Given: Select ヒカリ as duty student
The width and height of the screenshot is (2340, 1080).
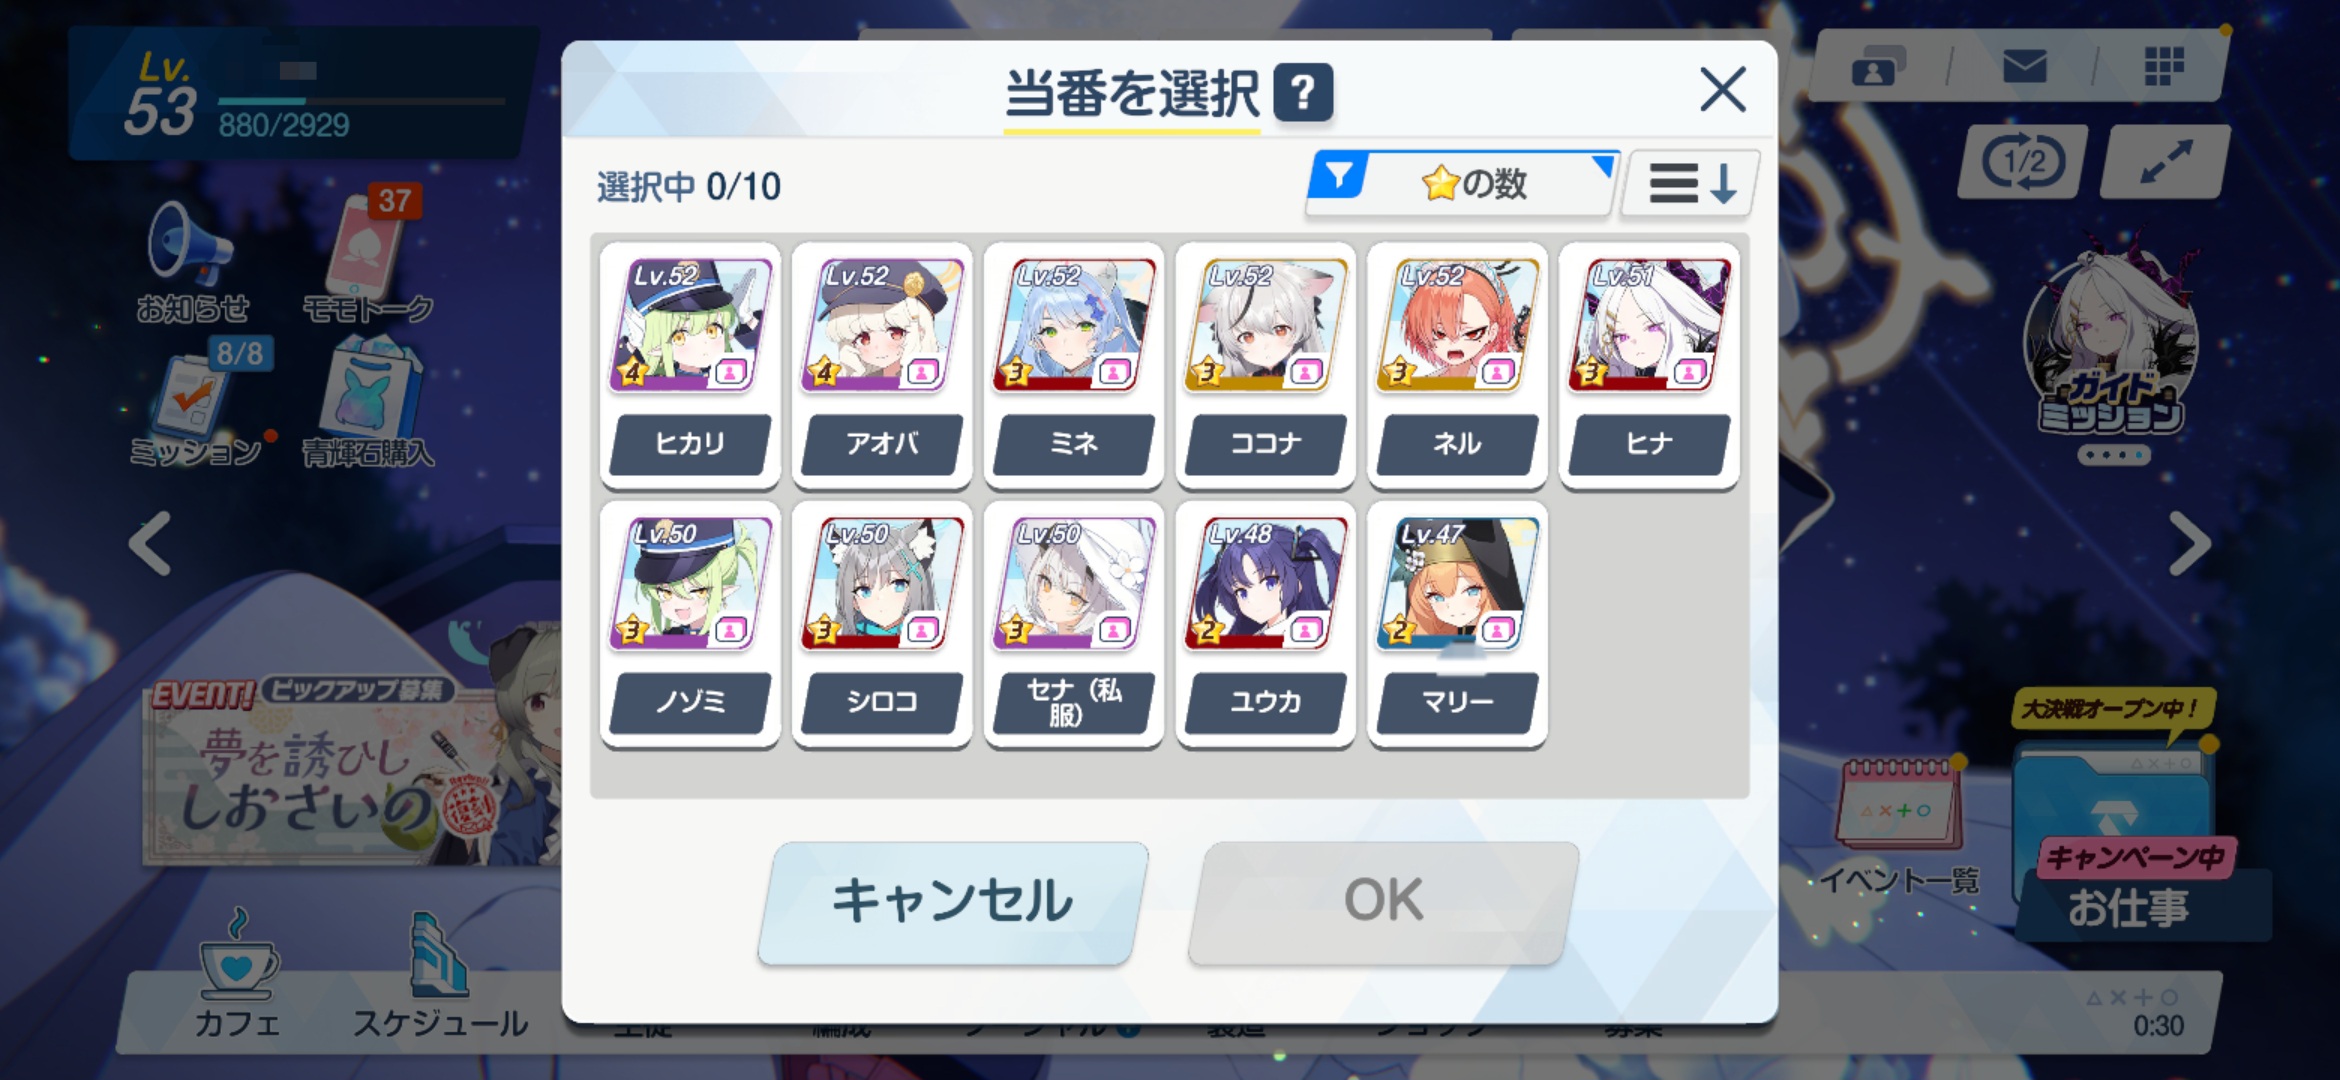Looking at the screenshot, I should click(x=690, y=365).
